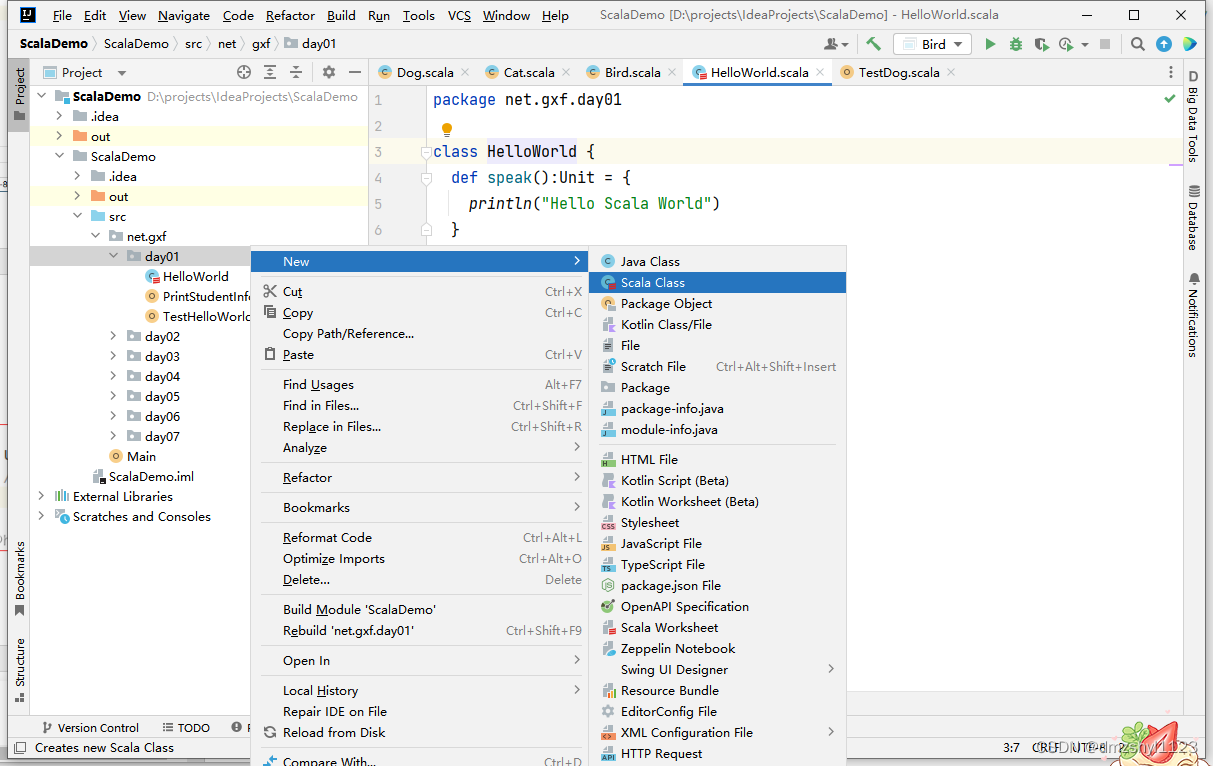Open the user account icon in the toolbar

tap(835, 44)
